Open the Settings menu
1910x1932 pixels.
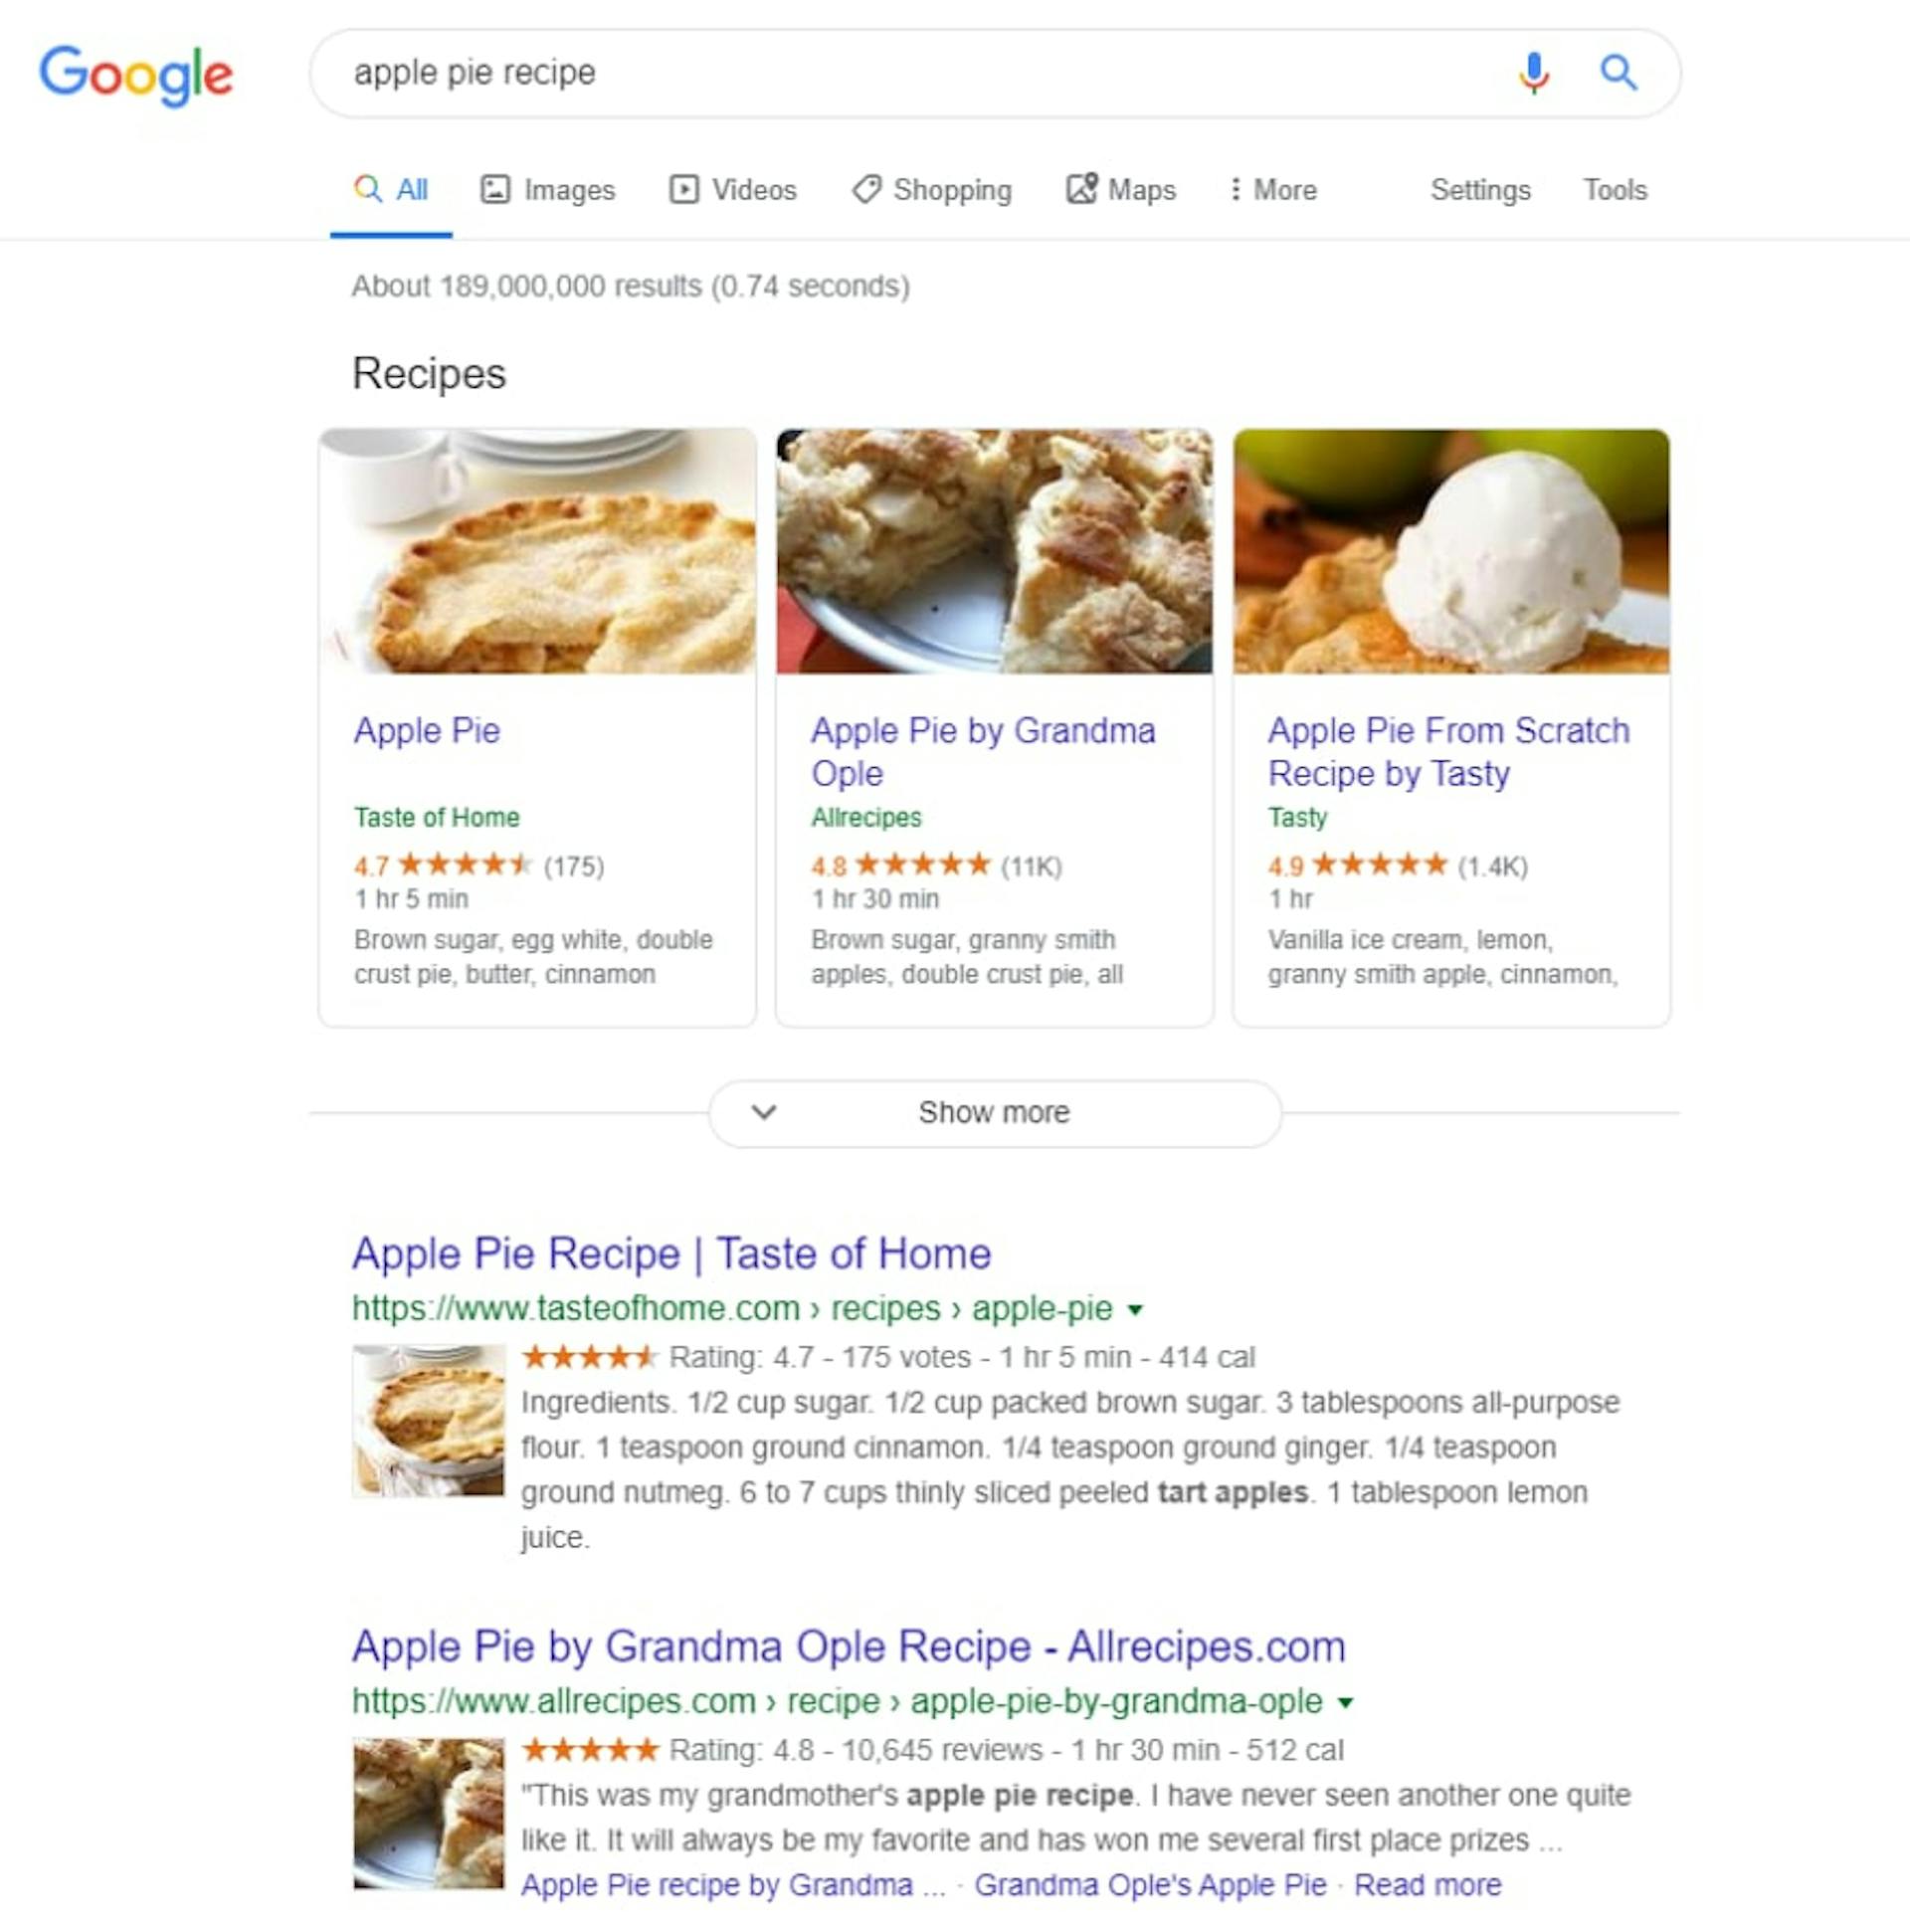(x=1480, y=190)
